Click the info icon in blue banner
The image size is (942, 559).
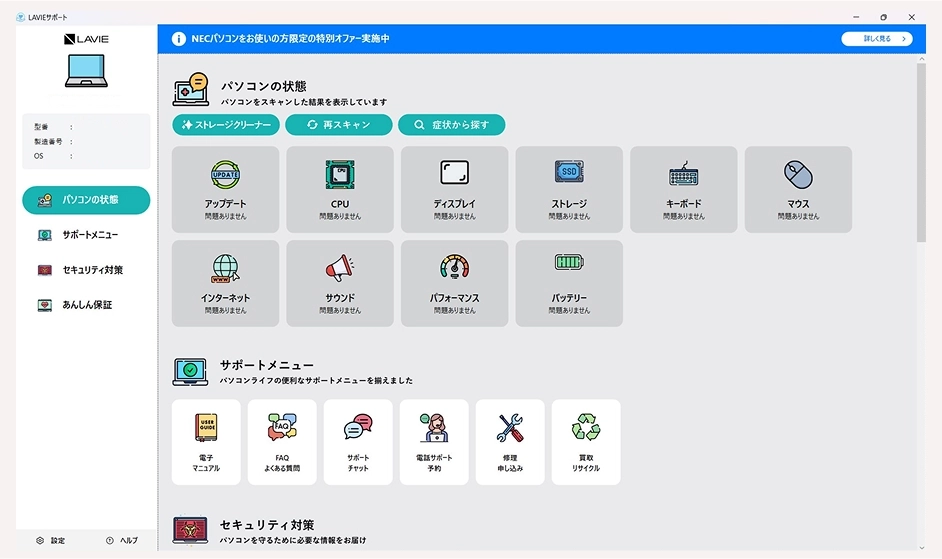[178, 38]
